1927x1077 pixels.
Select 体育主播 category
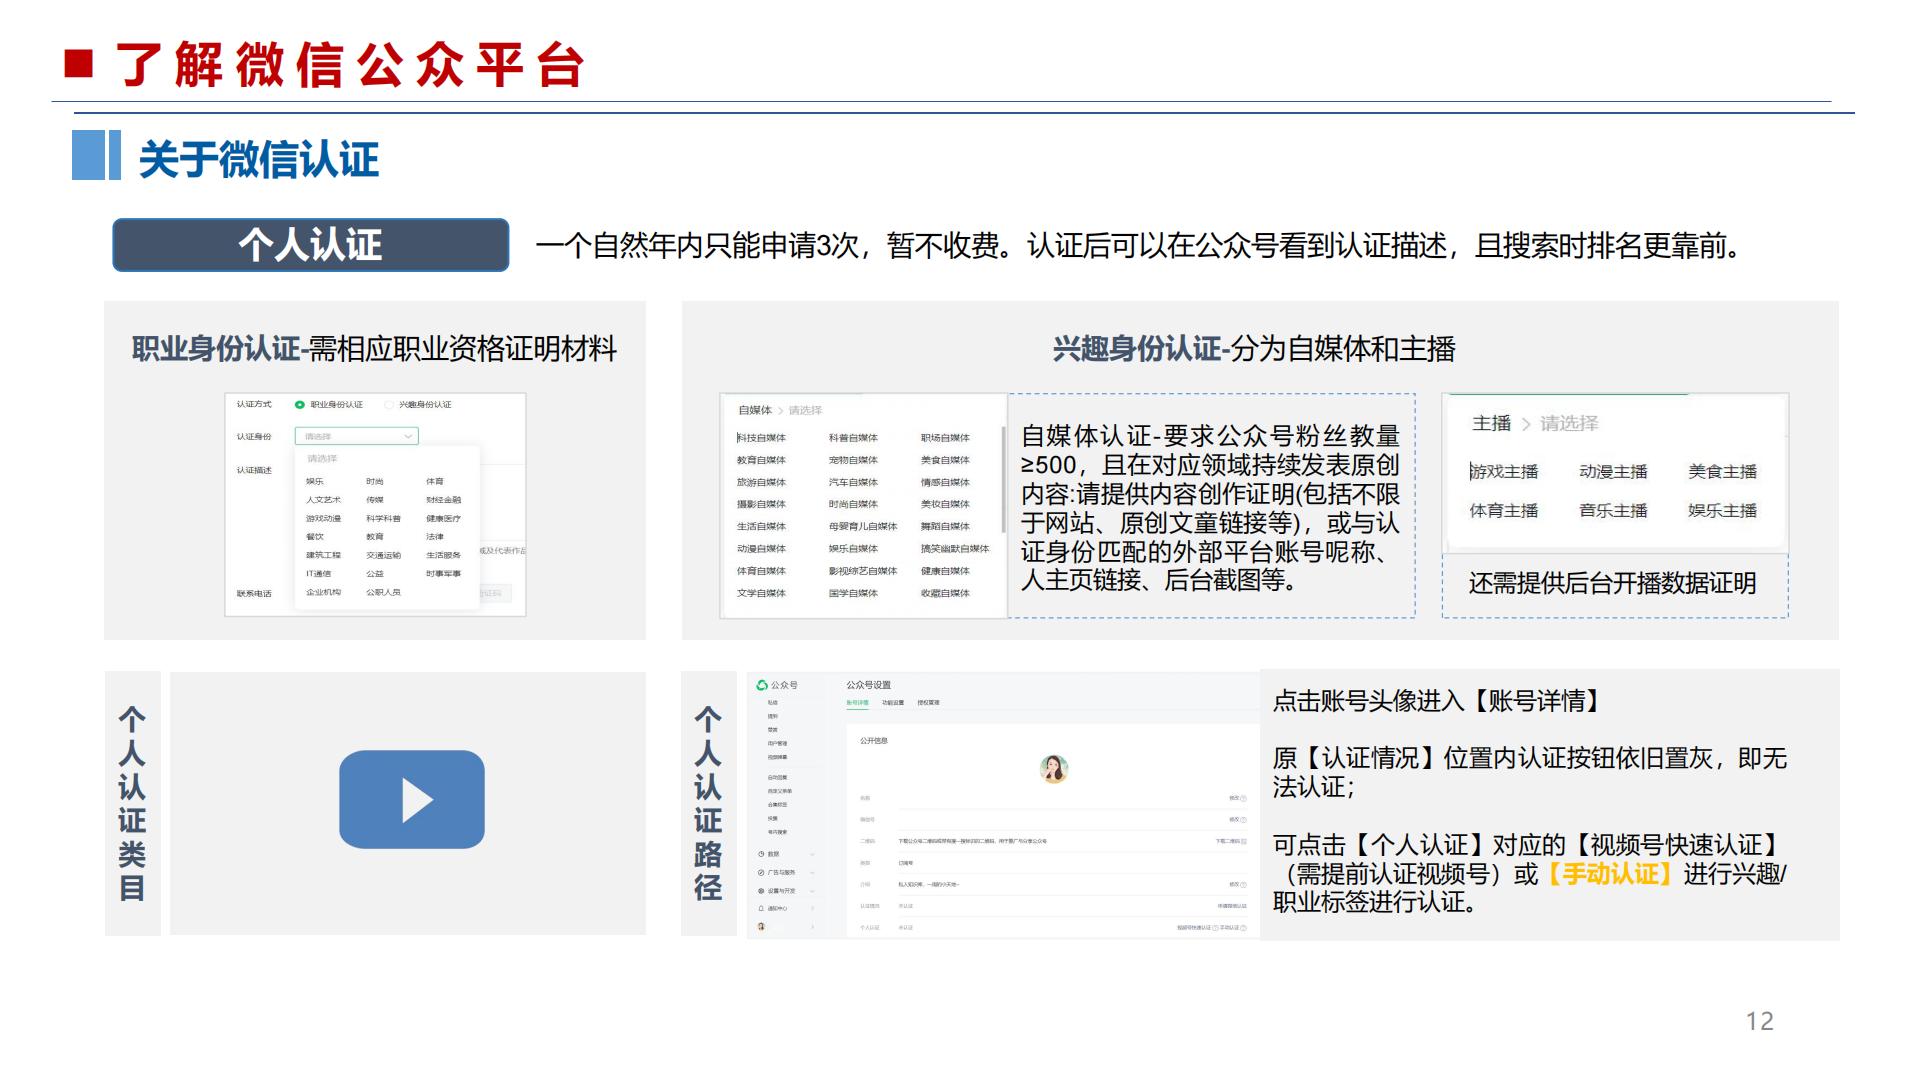[x=1504, y=511]
